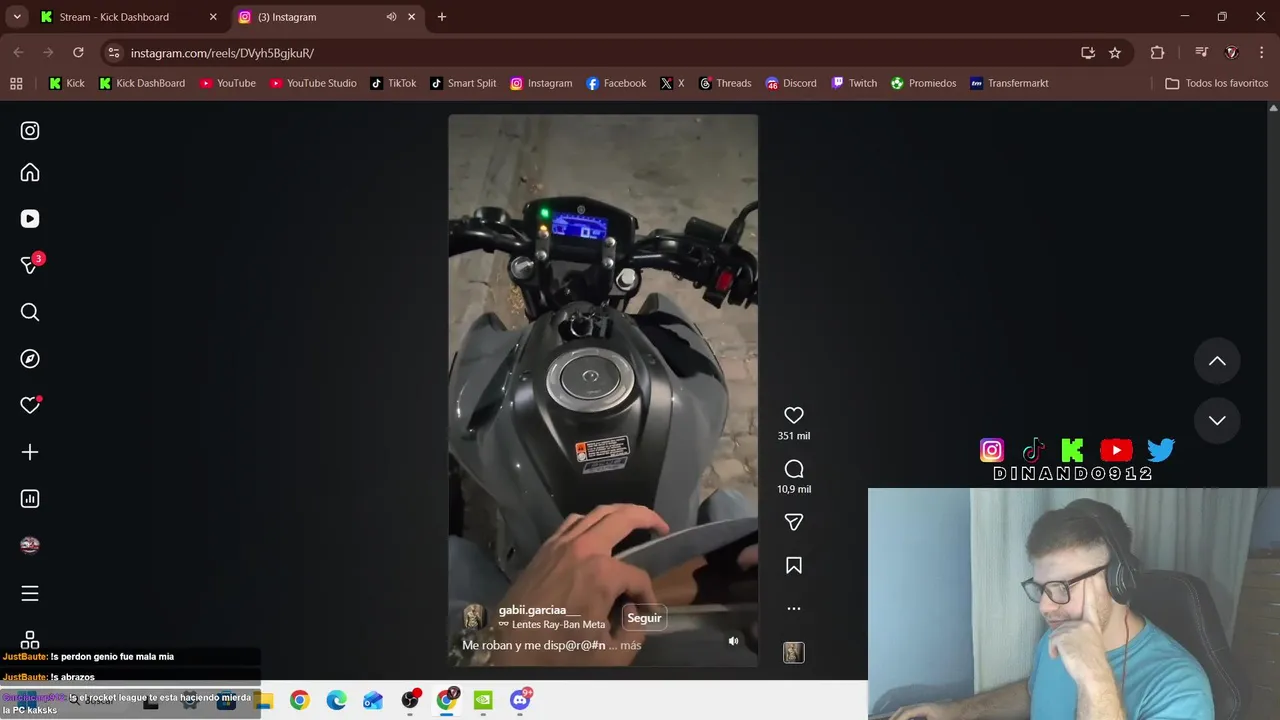Open a new browser tab
This screenshot has width=1280, height=720.
[442, 17]
